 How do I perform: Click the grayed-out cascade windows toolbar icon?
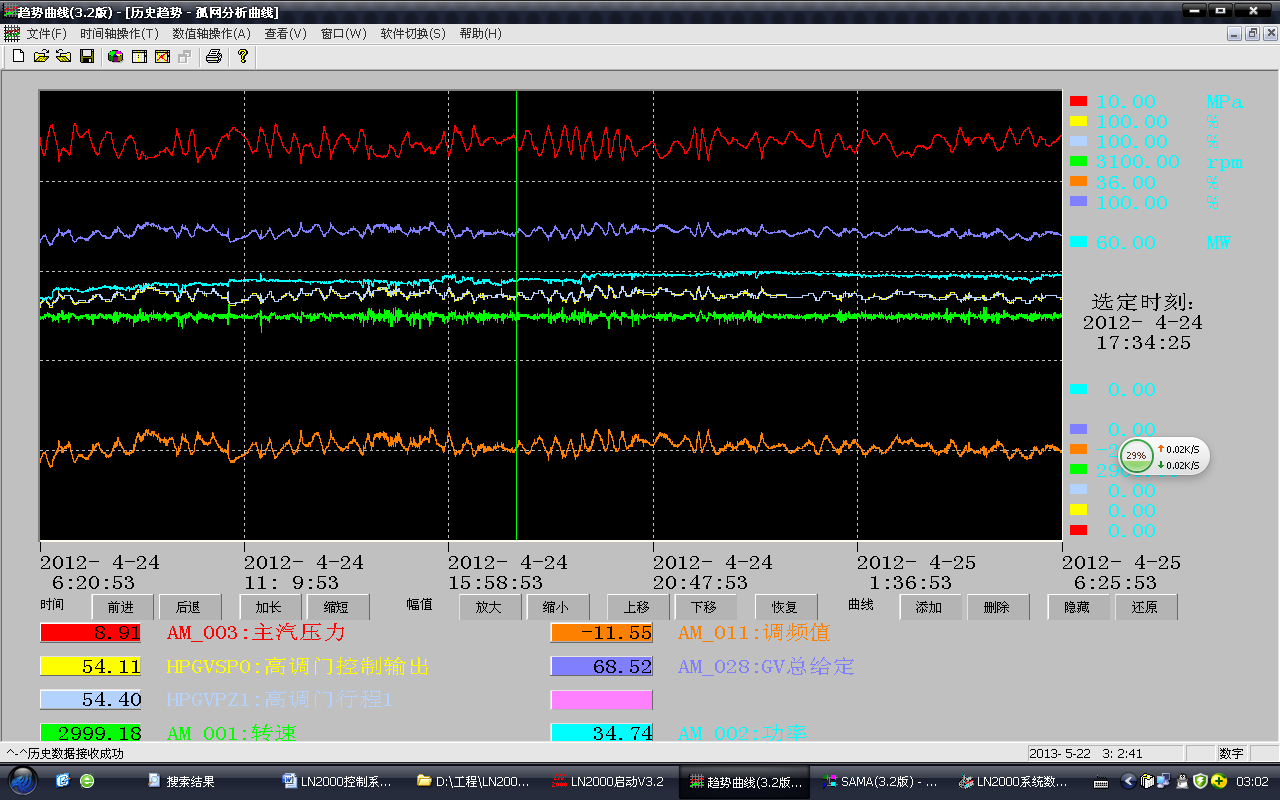click(184, 56)
